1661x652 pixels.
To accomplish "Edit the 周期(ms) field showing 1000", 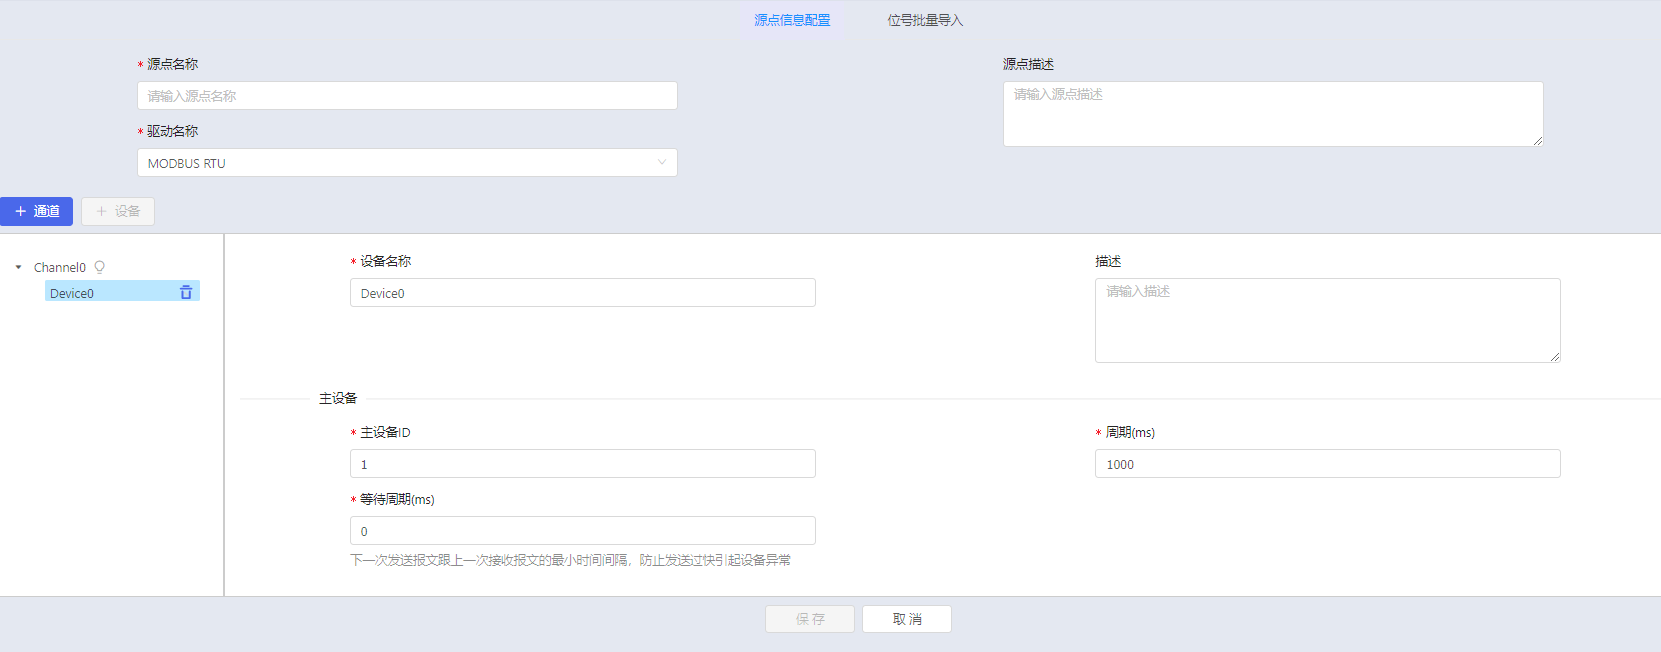I will [1327, 464].
